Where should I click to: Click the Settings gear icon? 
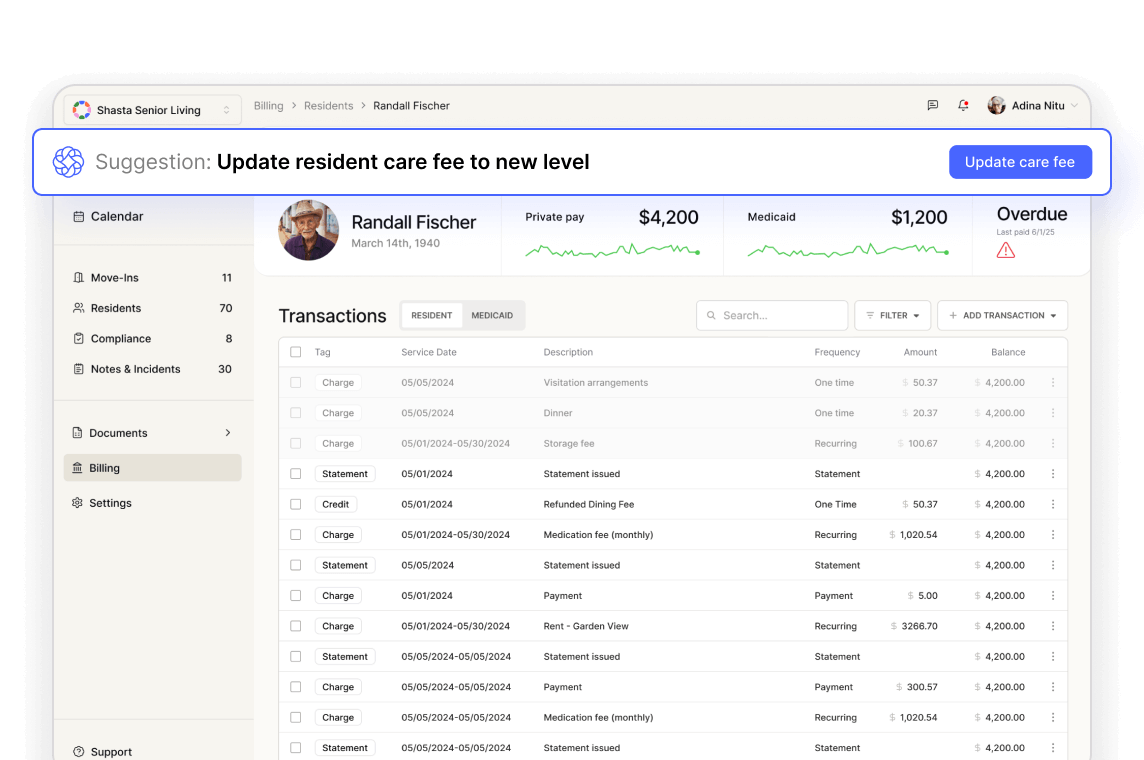77,503
